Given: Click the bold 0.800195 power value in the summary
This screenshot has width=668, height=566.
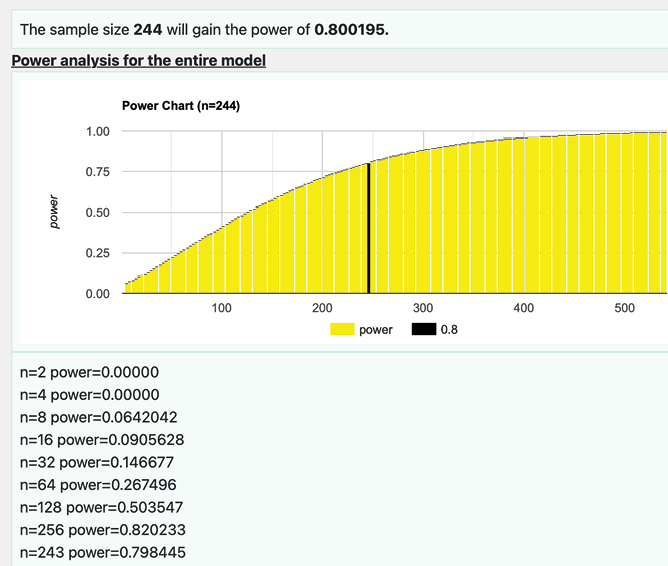Looking at the screenshot, I should (351, 29).
